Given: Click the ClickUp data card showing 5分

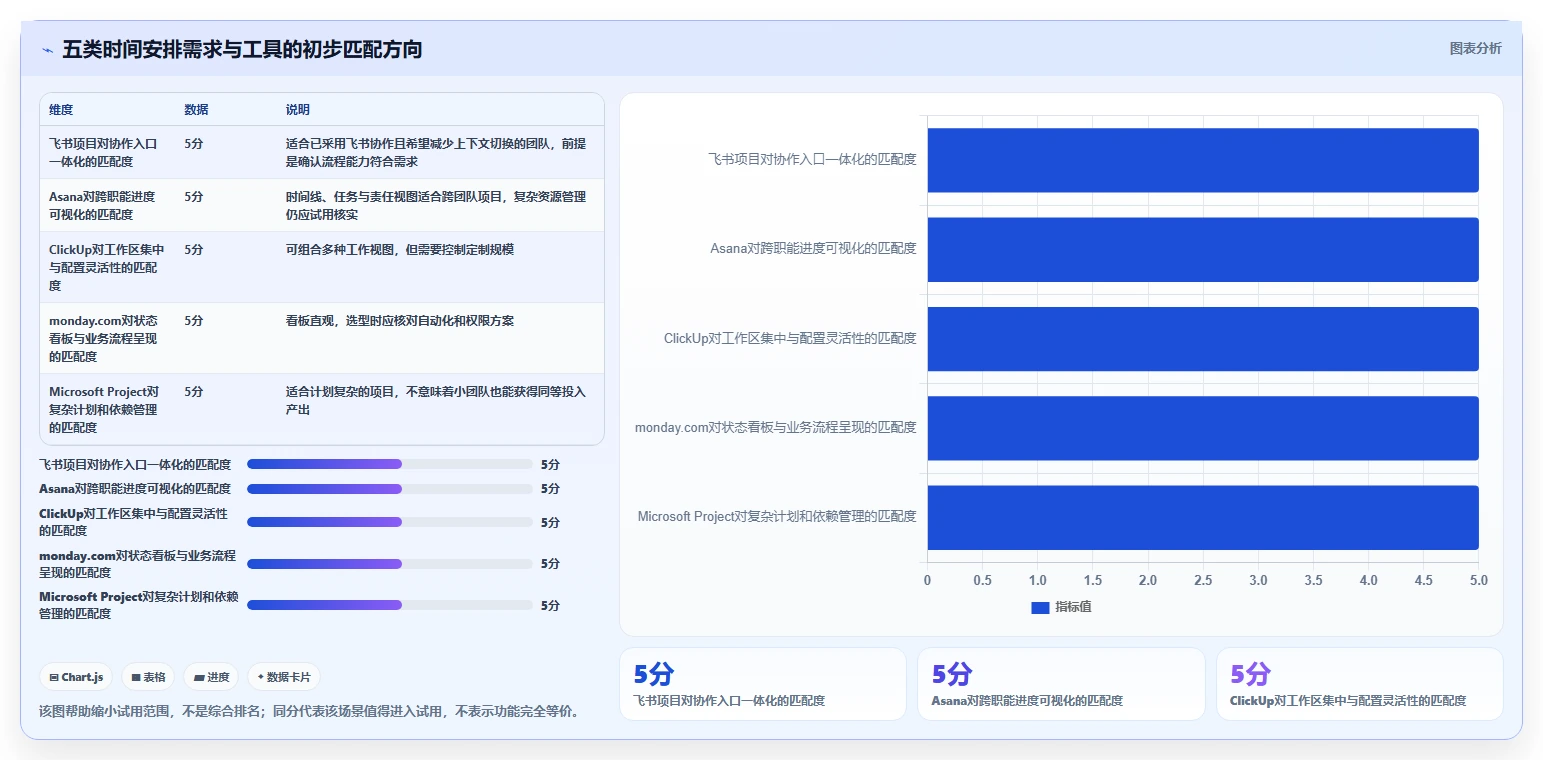Looking at the screenshot, I should pyautogui.click(x=1359, y=684).
